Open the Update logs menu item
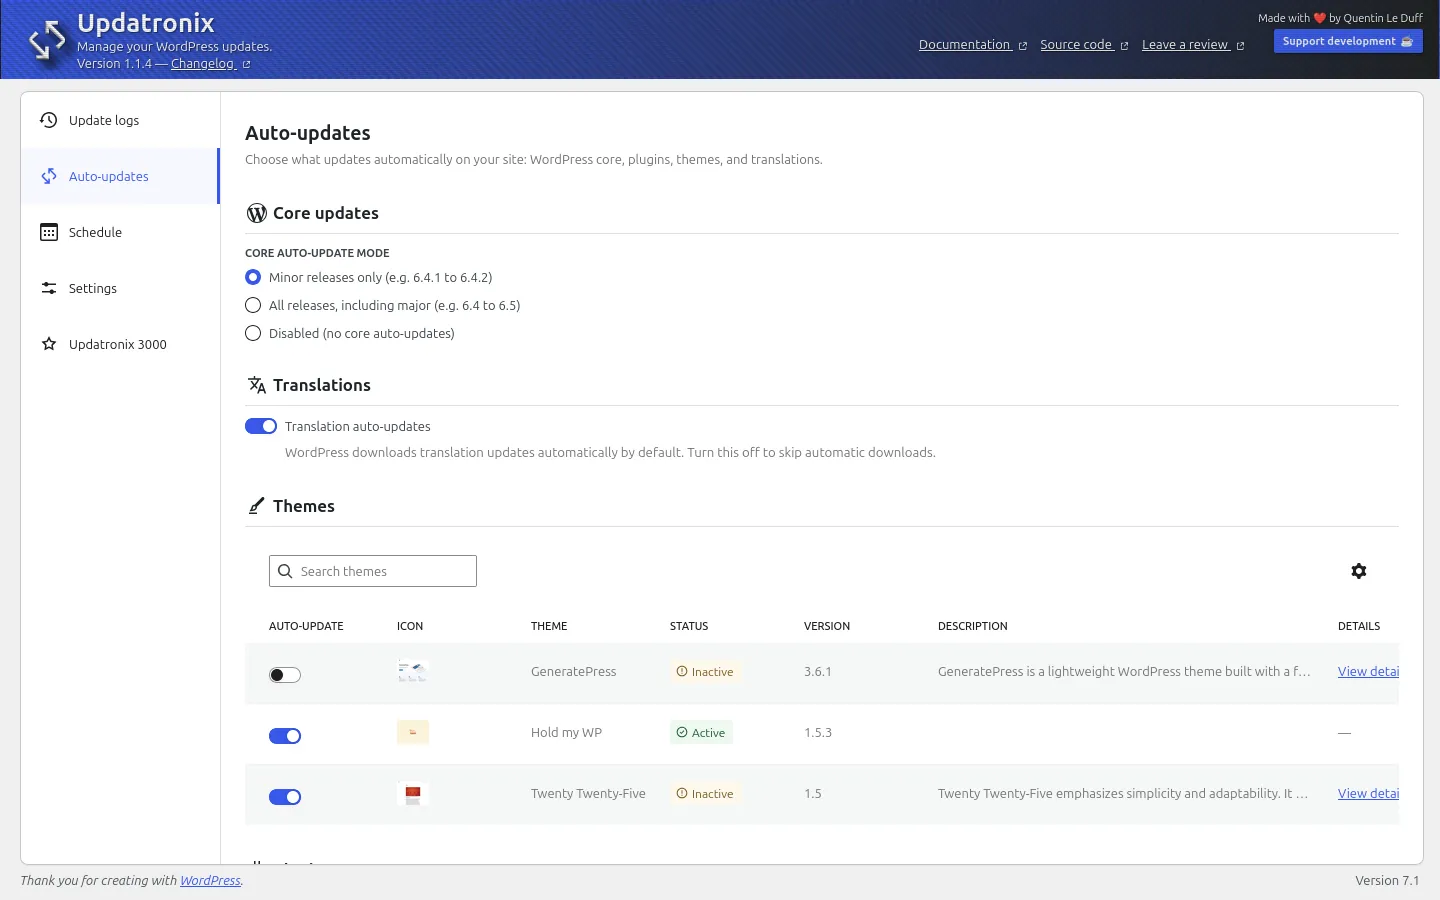The width and height of the screenshot is (1440, 900). [x=120, y=120]
